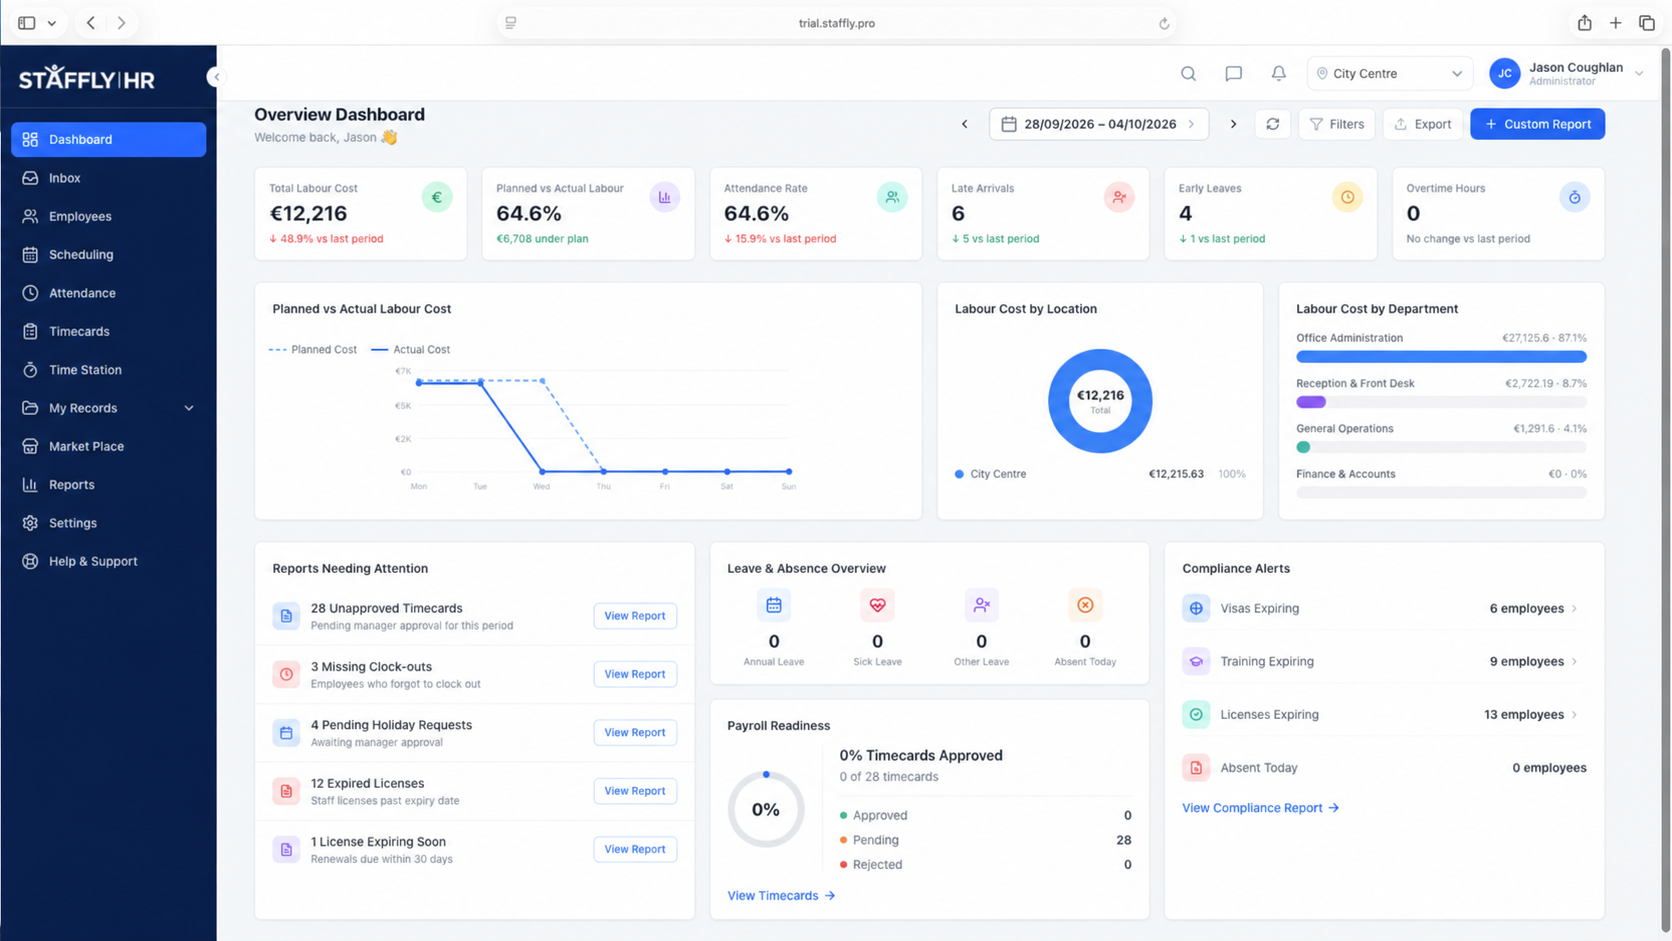
Task: View Report for 28 Unapproved Timecards
Action: click(635, 616)
